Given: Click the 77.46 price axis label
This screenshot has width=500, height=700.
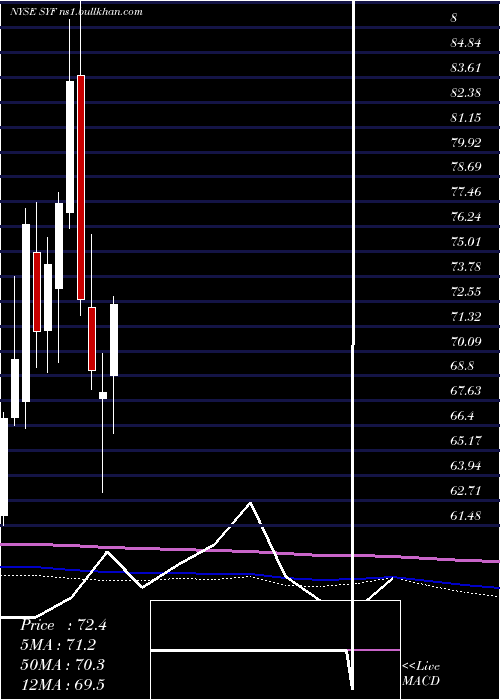Looking at the screenshot, I should (466, 192).
